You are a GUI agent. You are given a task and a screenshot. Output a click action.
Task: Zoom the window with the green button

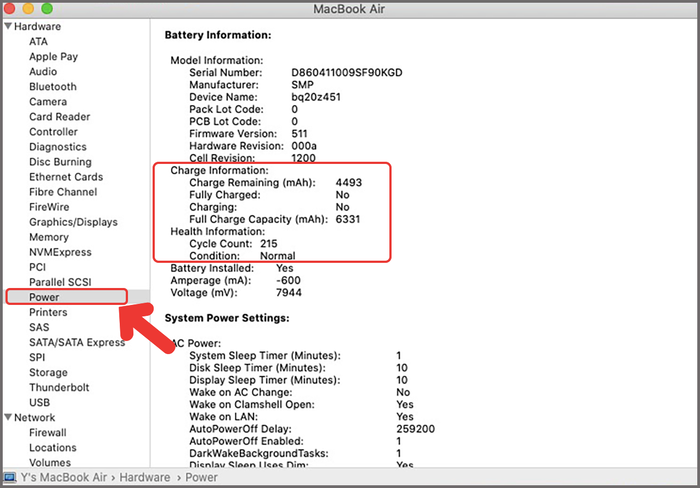(46, 8)
